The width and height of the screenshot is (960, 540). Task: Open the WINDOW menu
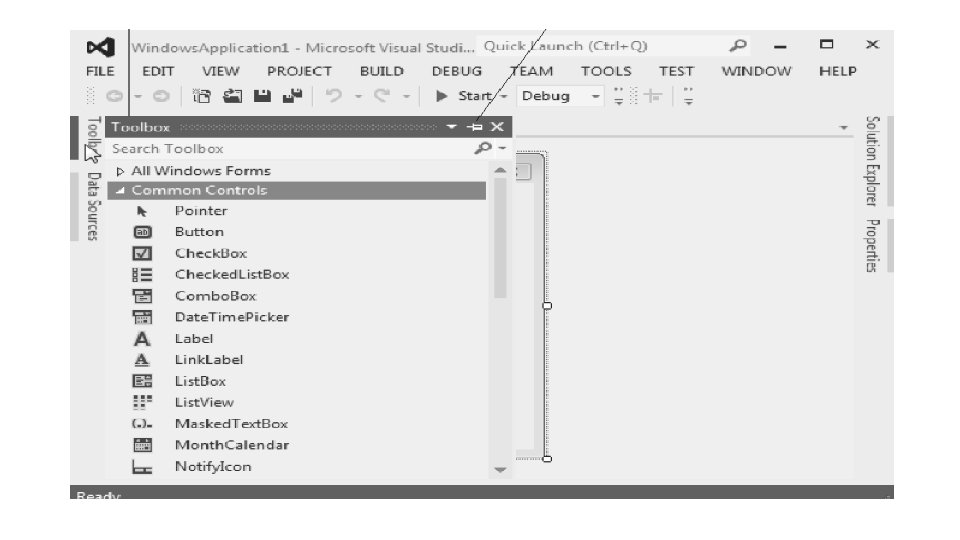757,71
